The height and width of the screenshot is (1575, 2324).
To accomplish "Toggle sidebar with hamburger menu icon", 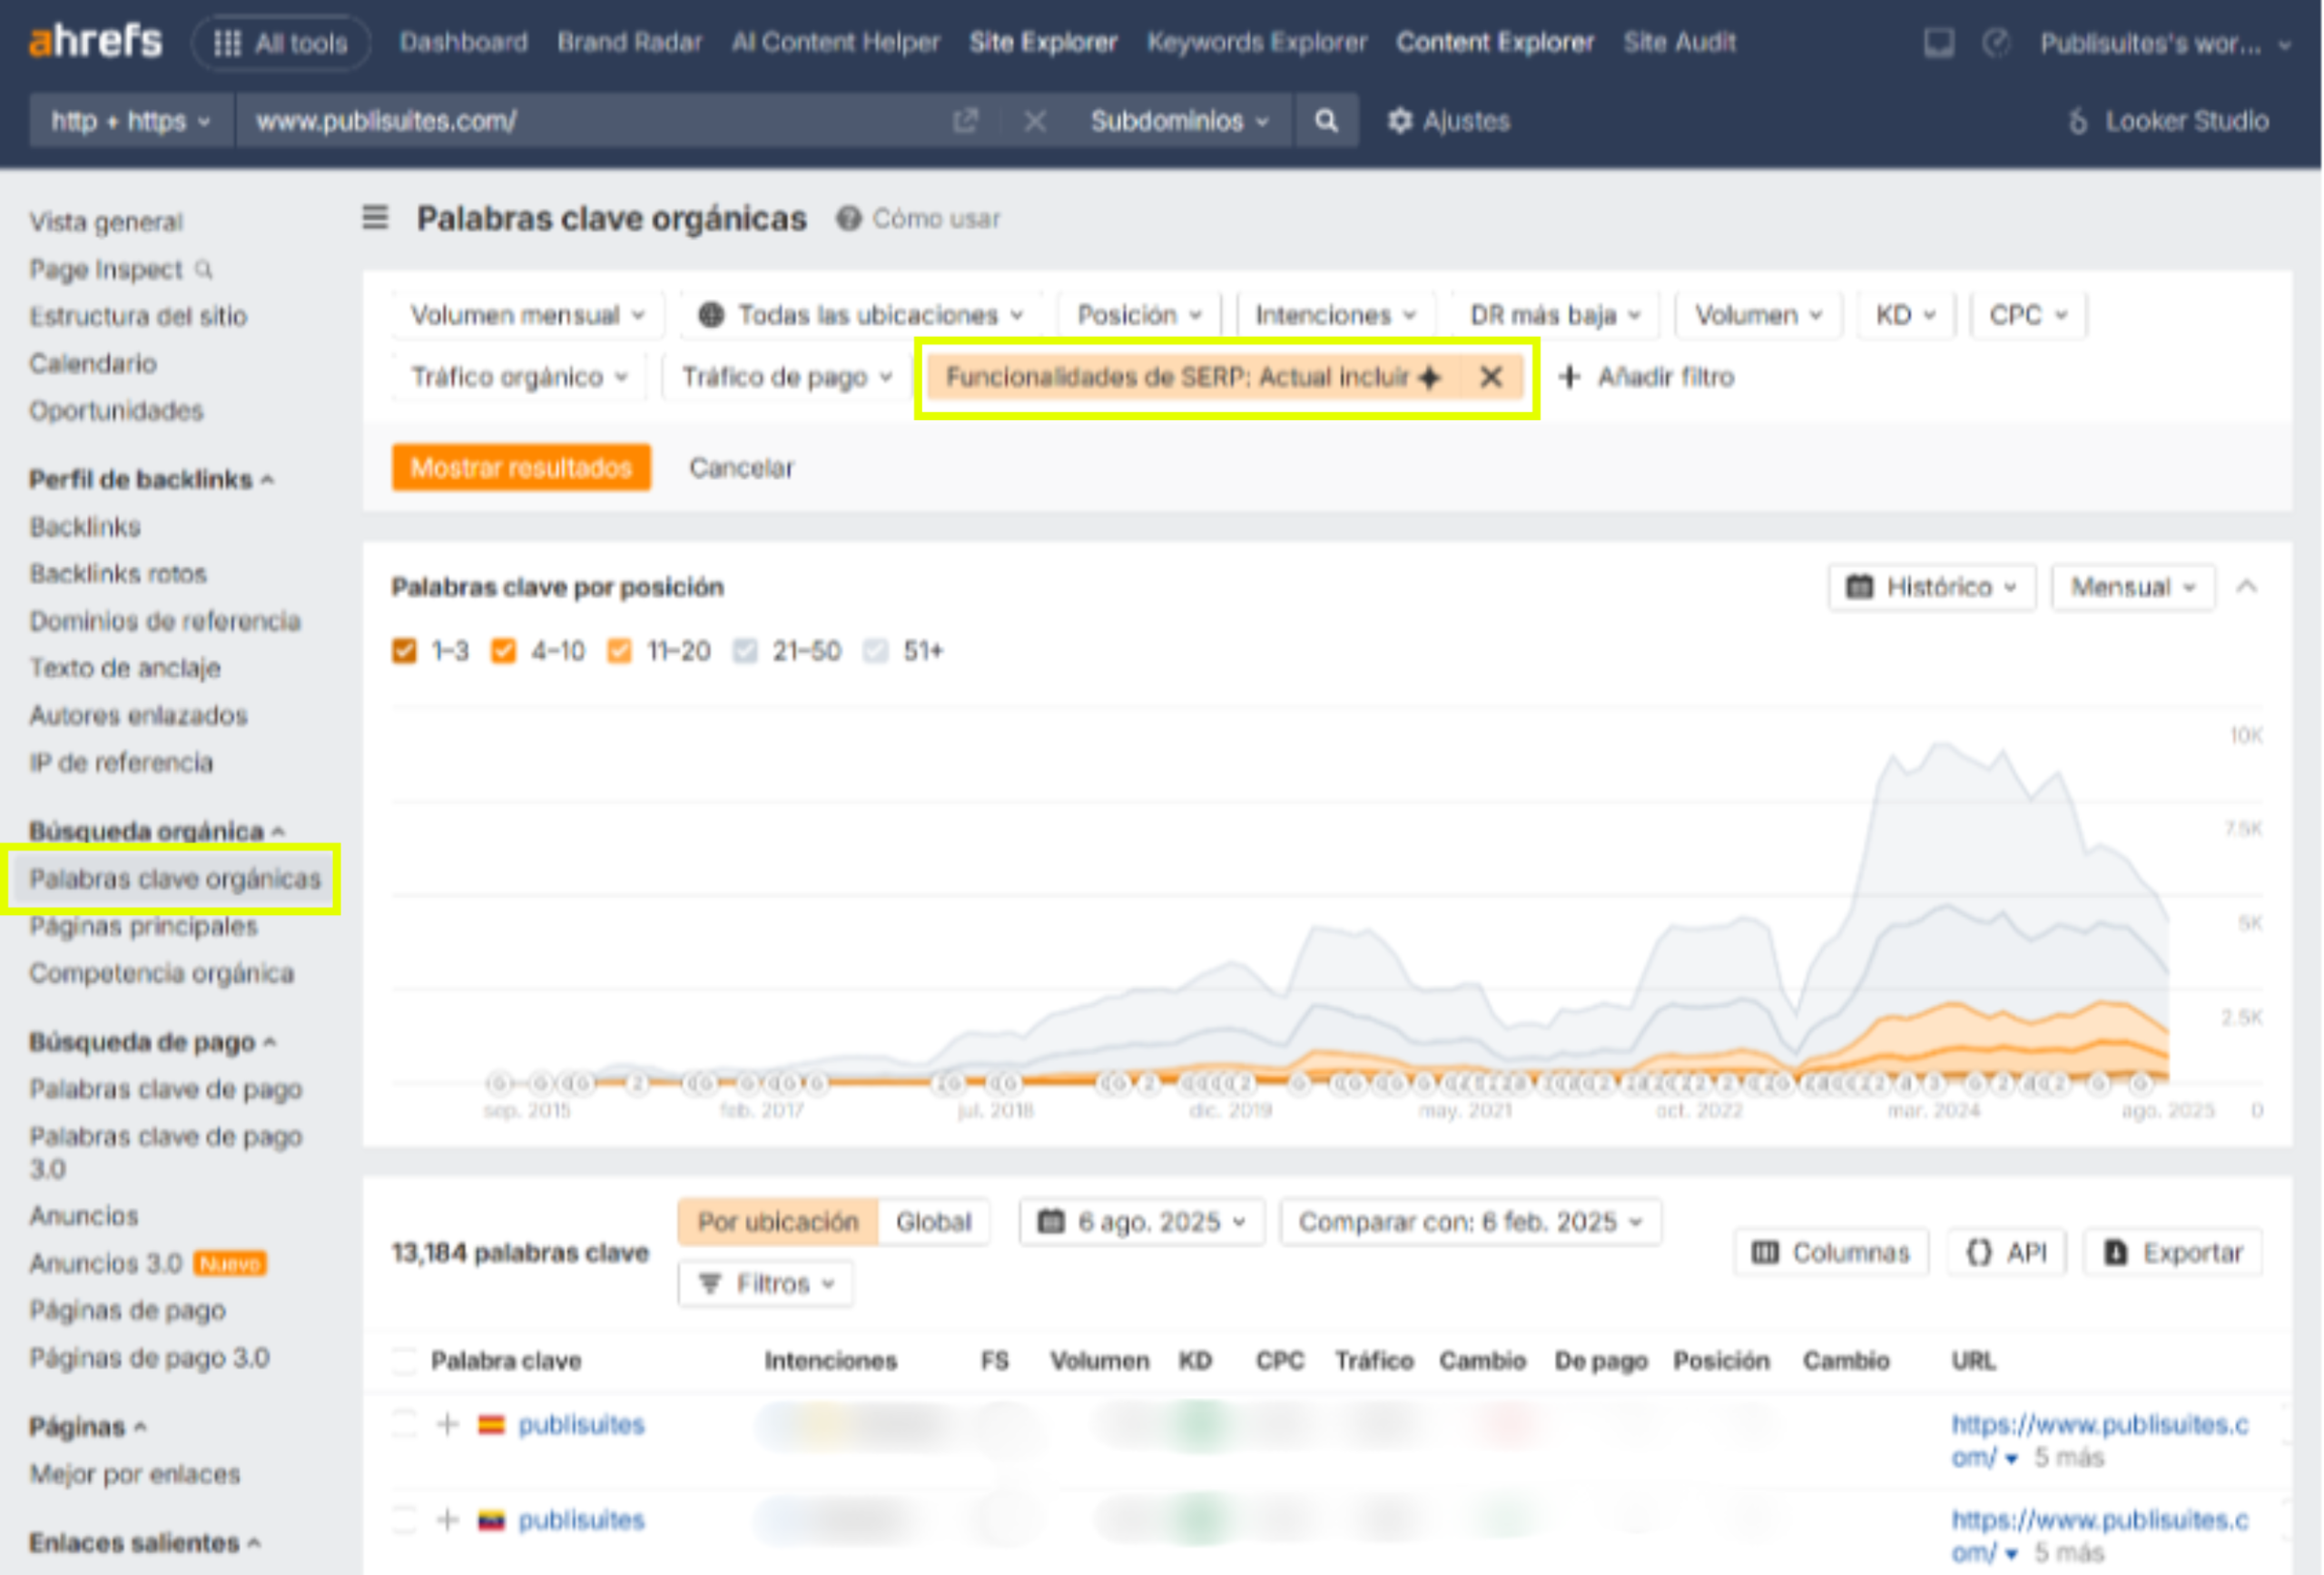I will pos(375,217).
